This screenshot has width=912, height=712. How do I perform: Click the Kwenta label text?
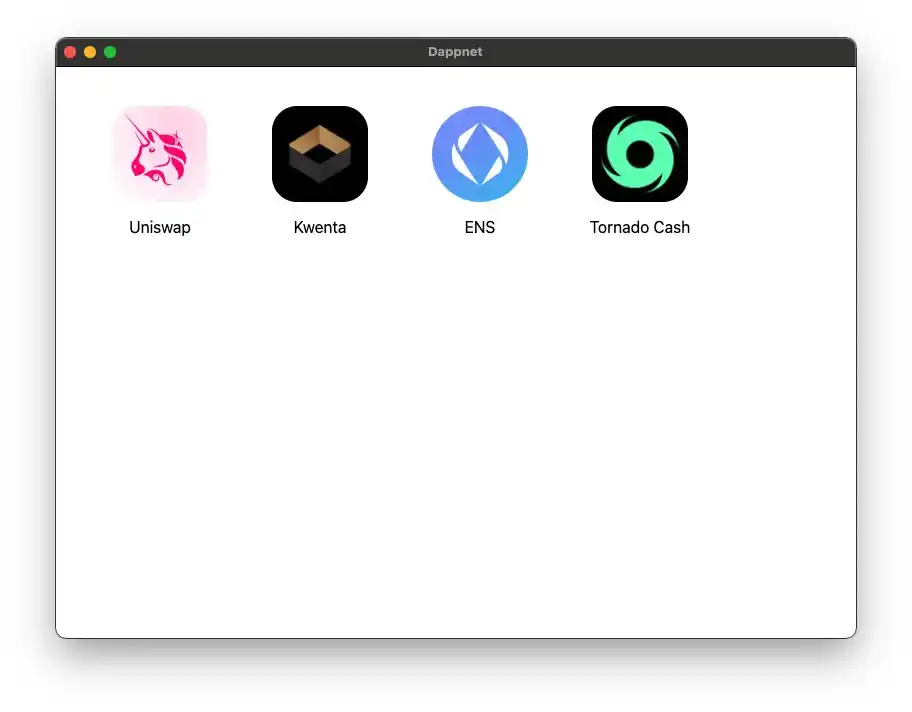[x=320, y=227]
